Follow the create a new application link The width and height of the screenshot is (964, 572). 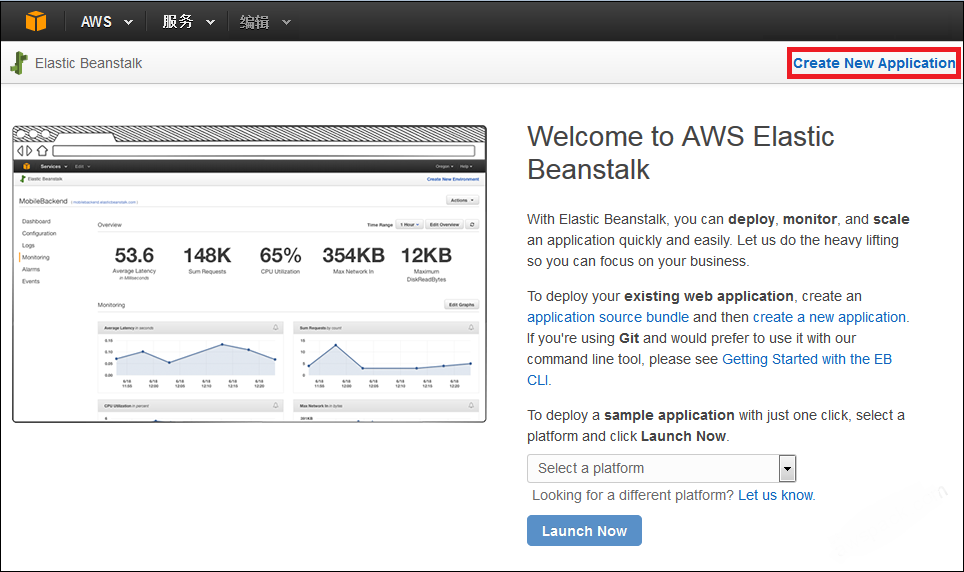(x=829, y=317)
